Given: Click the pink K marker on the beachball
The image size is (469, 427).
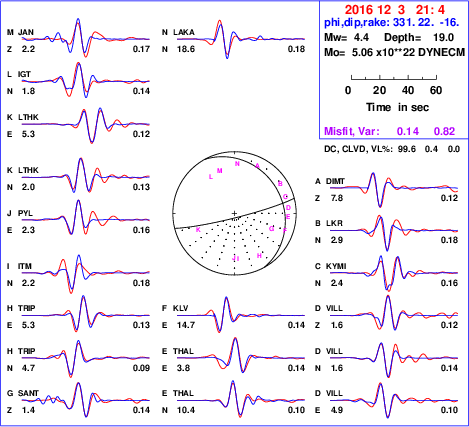Looking at the screenshot, I should click(x=198, y=229).
